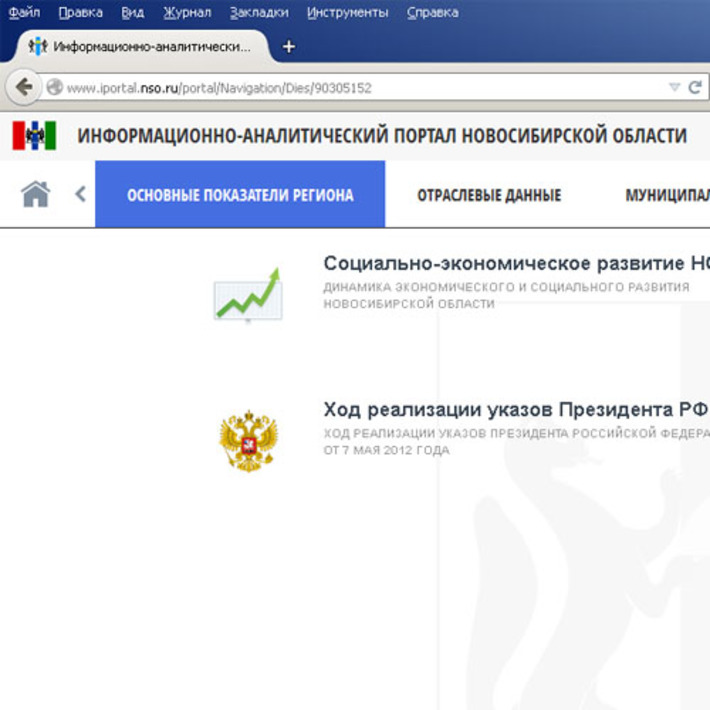Viewport: 710px width, 710px height.
Task: Click the site identity globe icon
Action: click(55, 87)
